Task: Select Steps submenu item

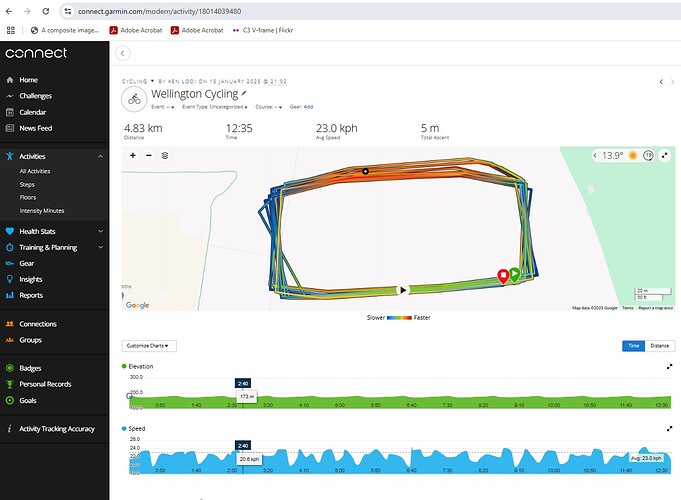Action: pyautogui.click(x=27, y=185)
